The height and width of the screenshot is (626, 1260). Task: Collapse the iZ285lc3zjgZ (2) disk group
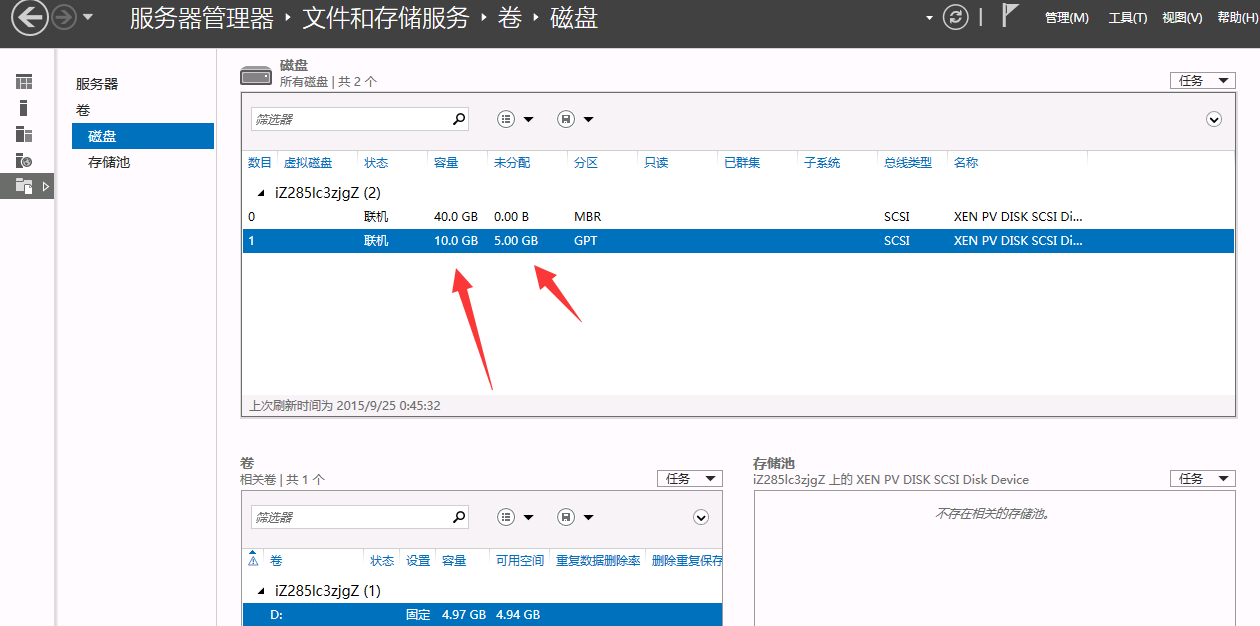point(262,193)
